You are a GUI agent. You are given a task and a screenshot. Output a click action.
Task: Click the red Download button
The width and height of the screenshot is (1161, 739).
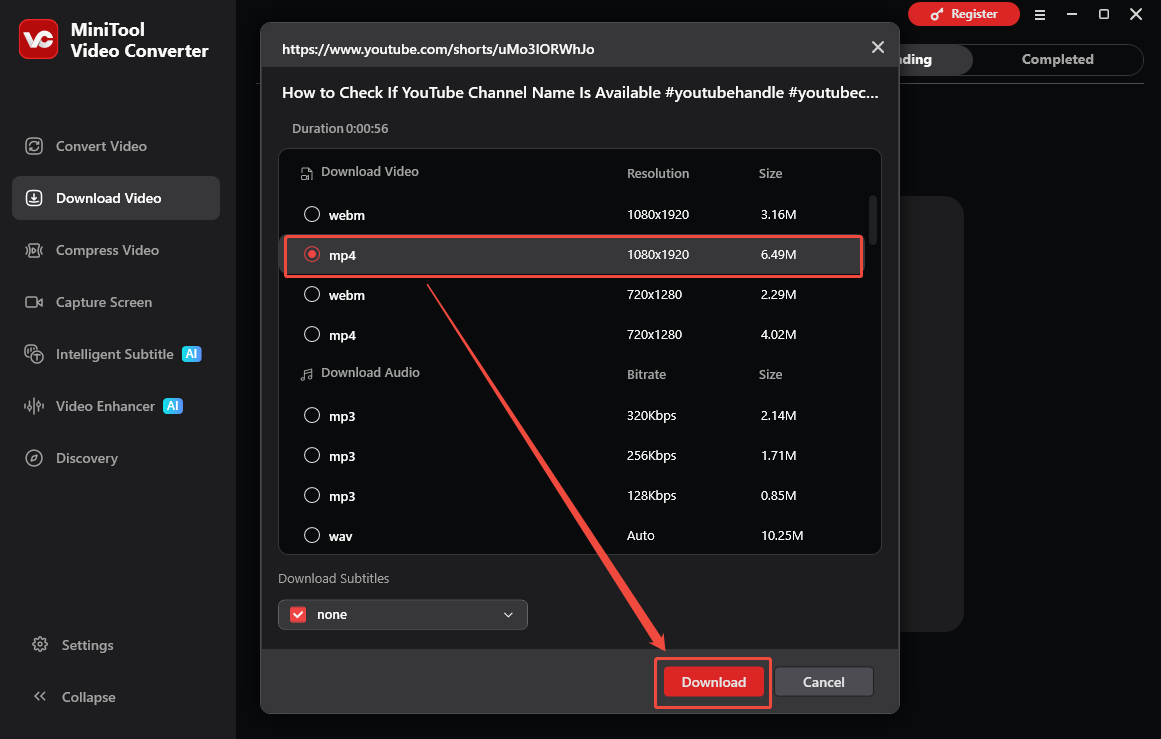pyautogui.click(x=714, y=682)
